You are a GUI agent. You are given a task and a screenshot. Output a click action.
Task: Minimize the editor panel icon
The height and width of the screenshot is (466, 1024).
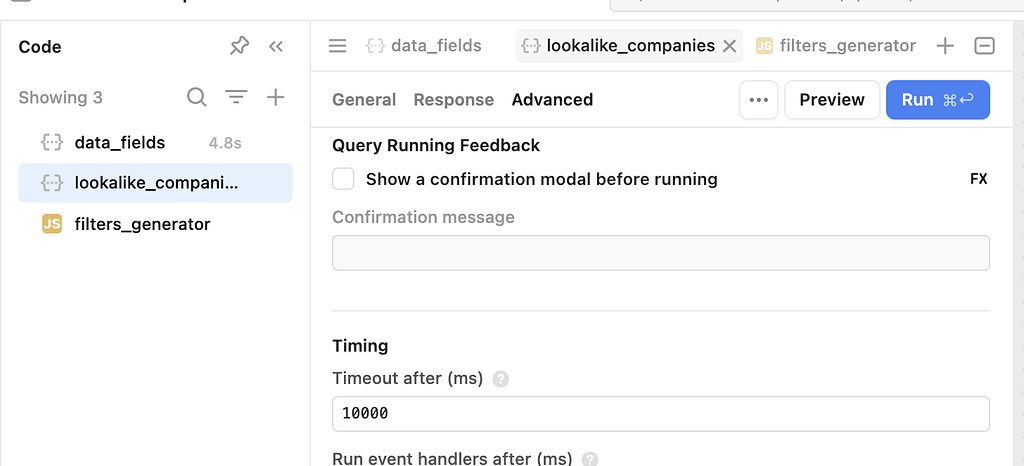[x=984, y=46]
